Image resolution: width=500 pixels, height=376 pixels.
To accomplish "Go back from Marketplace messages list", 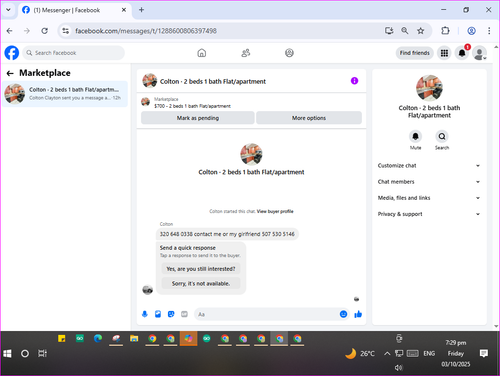I will pyautogui.click(x=10, y=73).
